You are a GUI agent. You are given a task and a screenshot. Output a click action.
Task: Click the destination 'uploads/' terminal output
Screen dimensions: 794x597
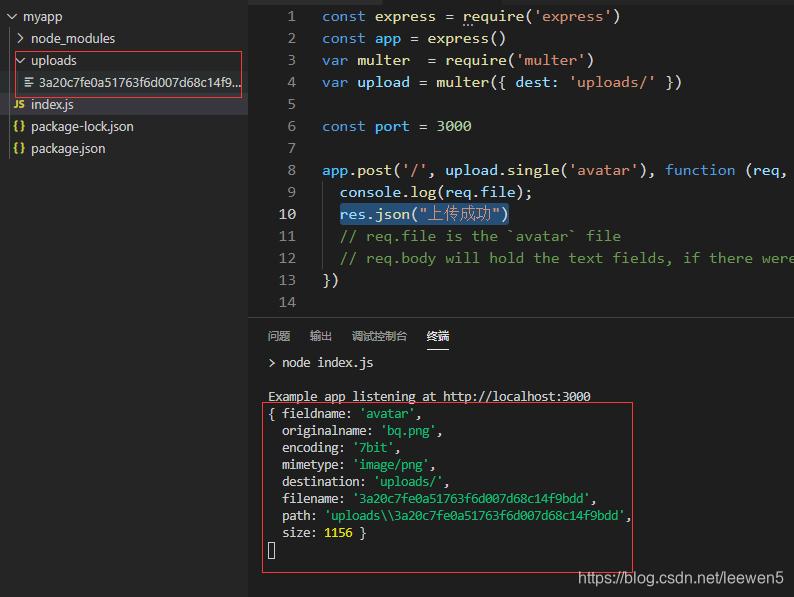pos(365,482)
